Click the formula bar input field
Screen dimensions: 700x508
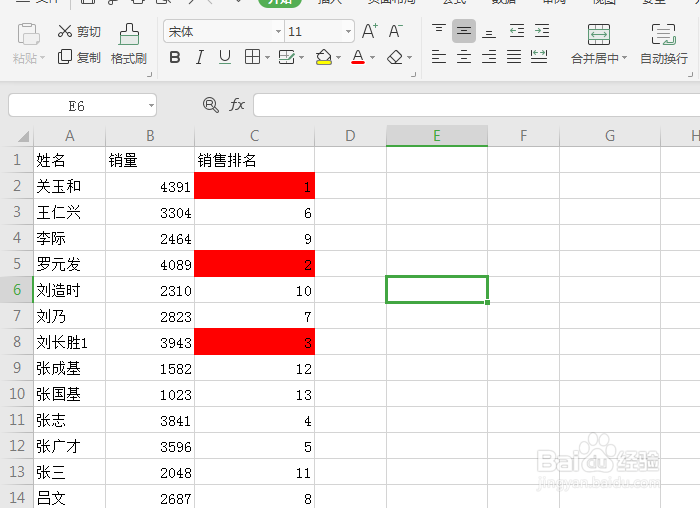coord(476,105)
